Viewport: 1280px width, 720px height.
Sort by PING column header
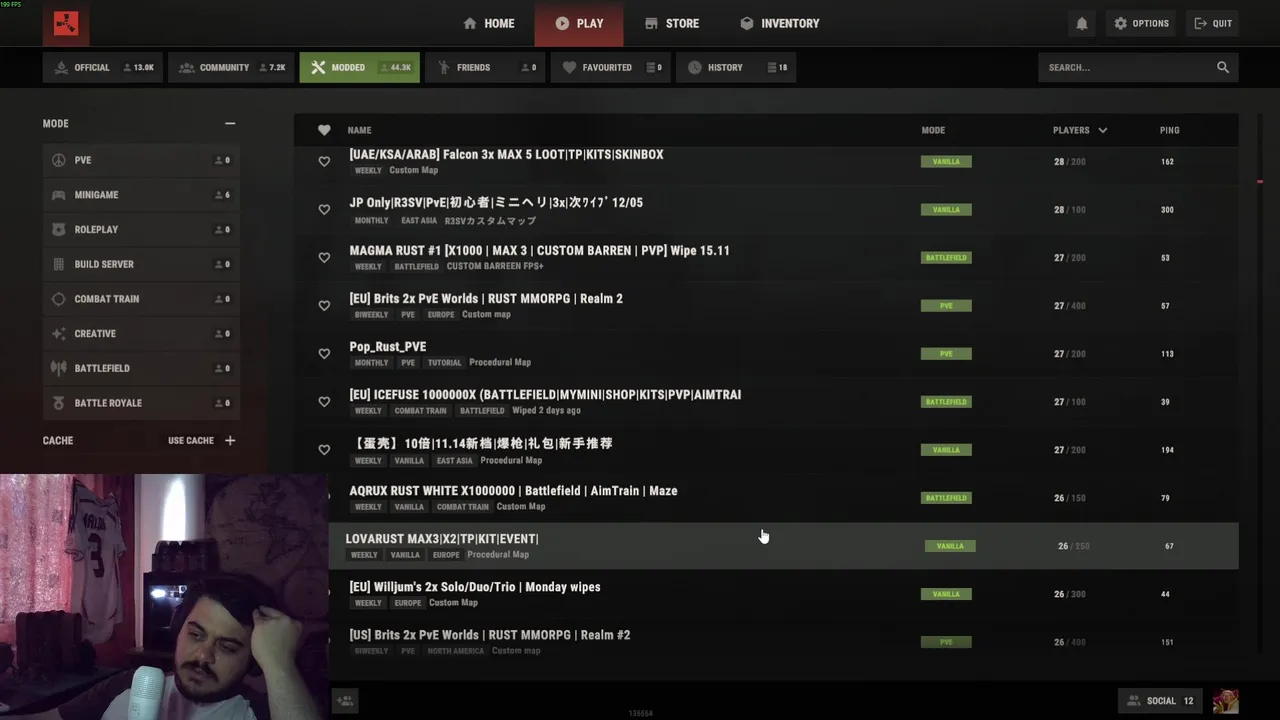(1169, 130)
